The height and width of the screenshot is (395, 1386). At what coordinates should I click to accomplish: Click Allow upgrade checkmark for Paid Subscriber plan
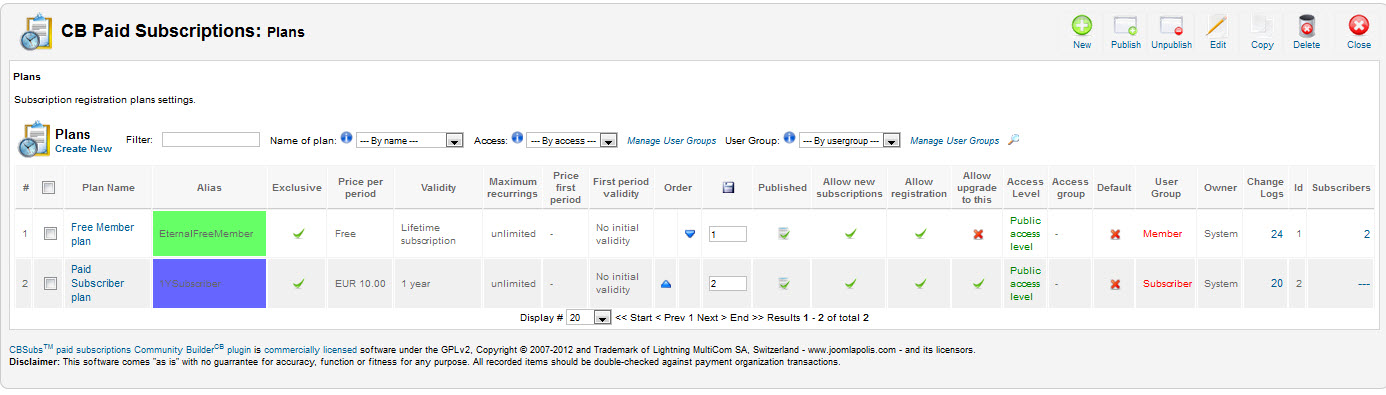pyautogui.click(x=978, y=284)
